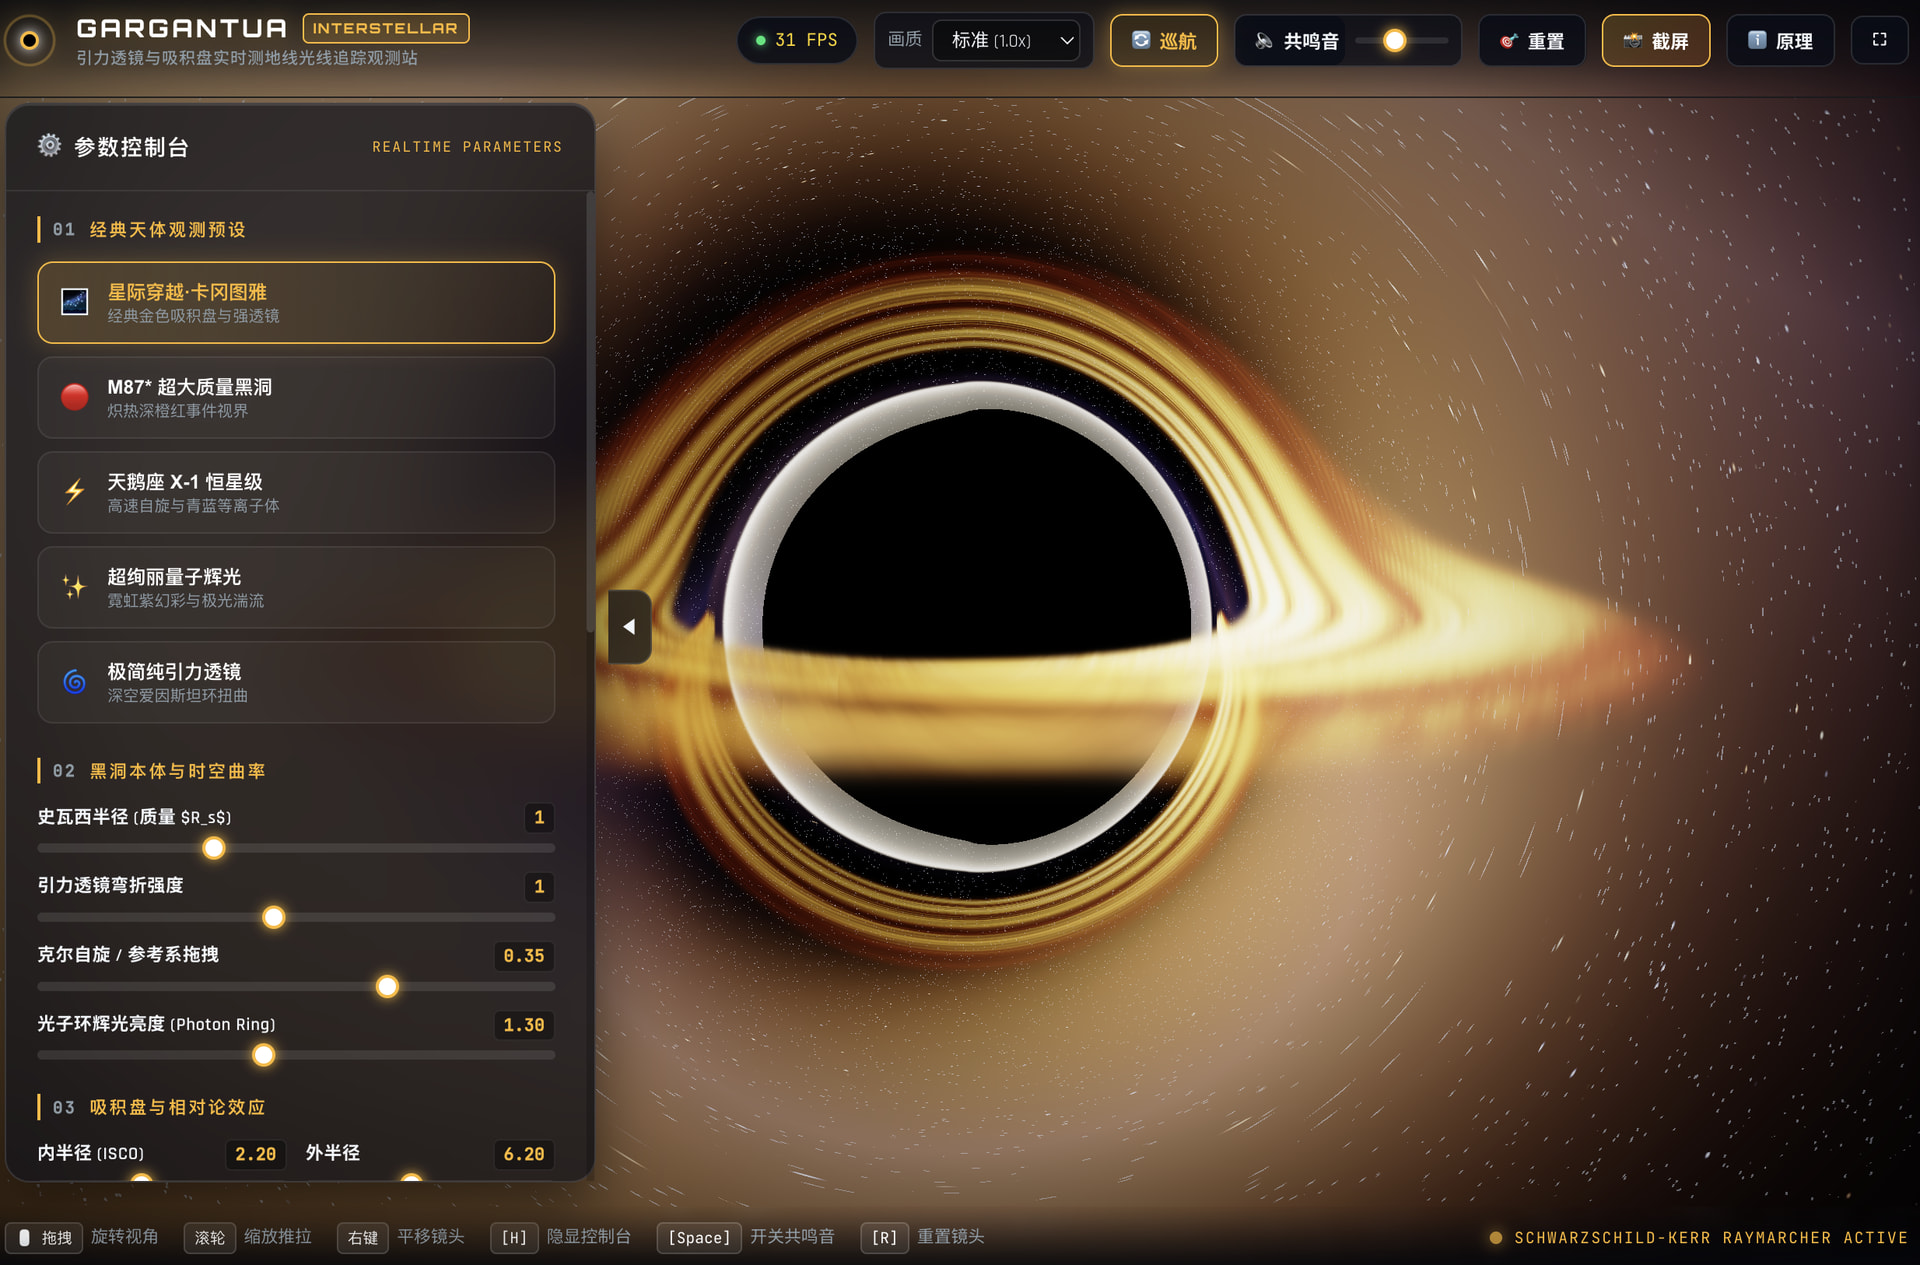The image size is (1920, 1265).
Task: Click the [R] 重置镜头 hint key
Action: (884, 1237)
